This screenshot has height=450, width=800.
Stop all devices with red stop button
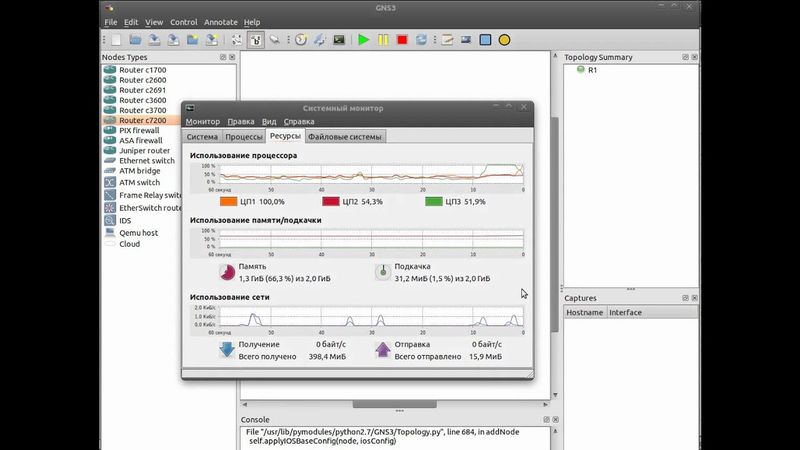(402, 40)
